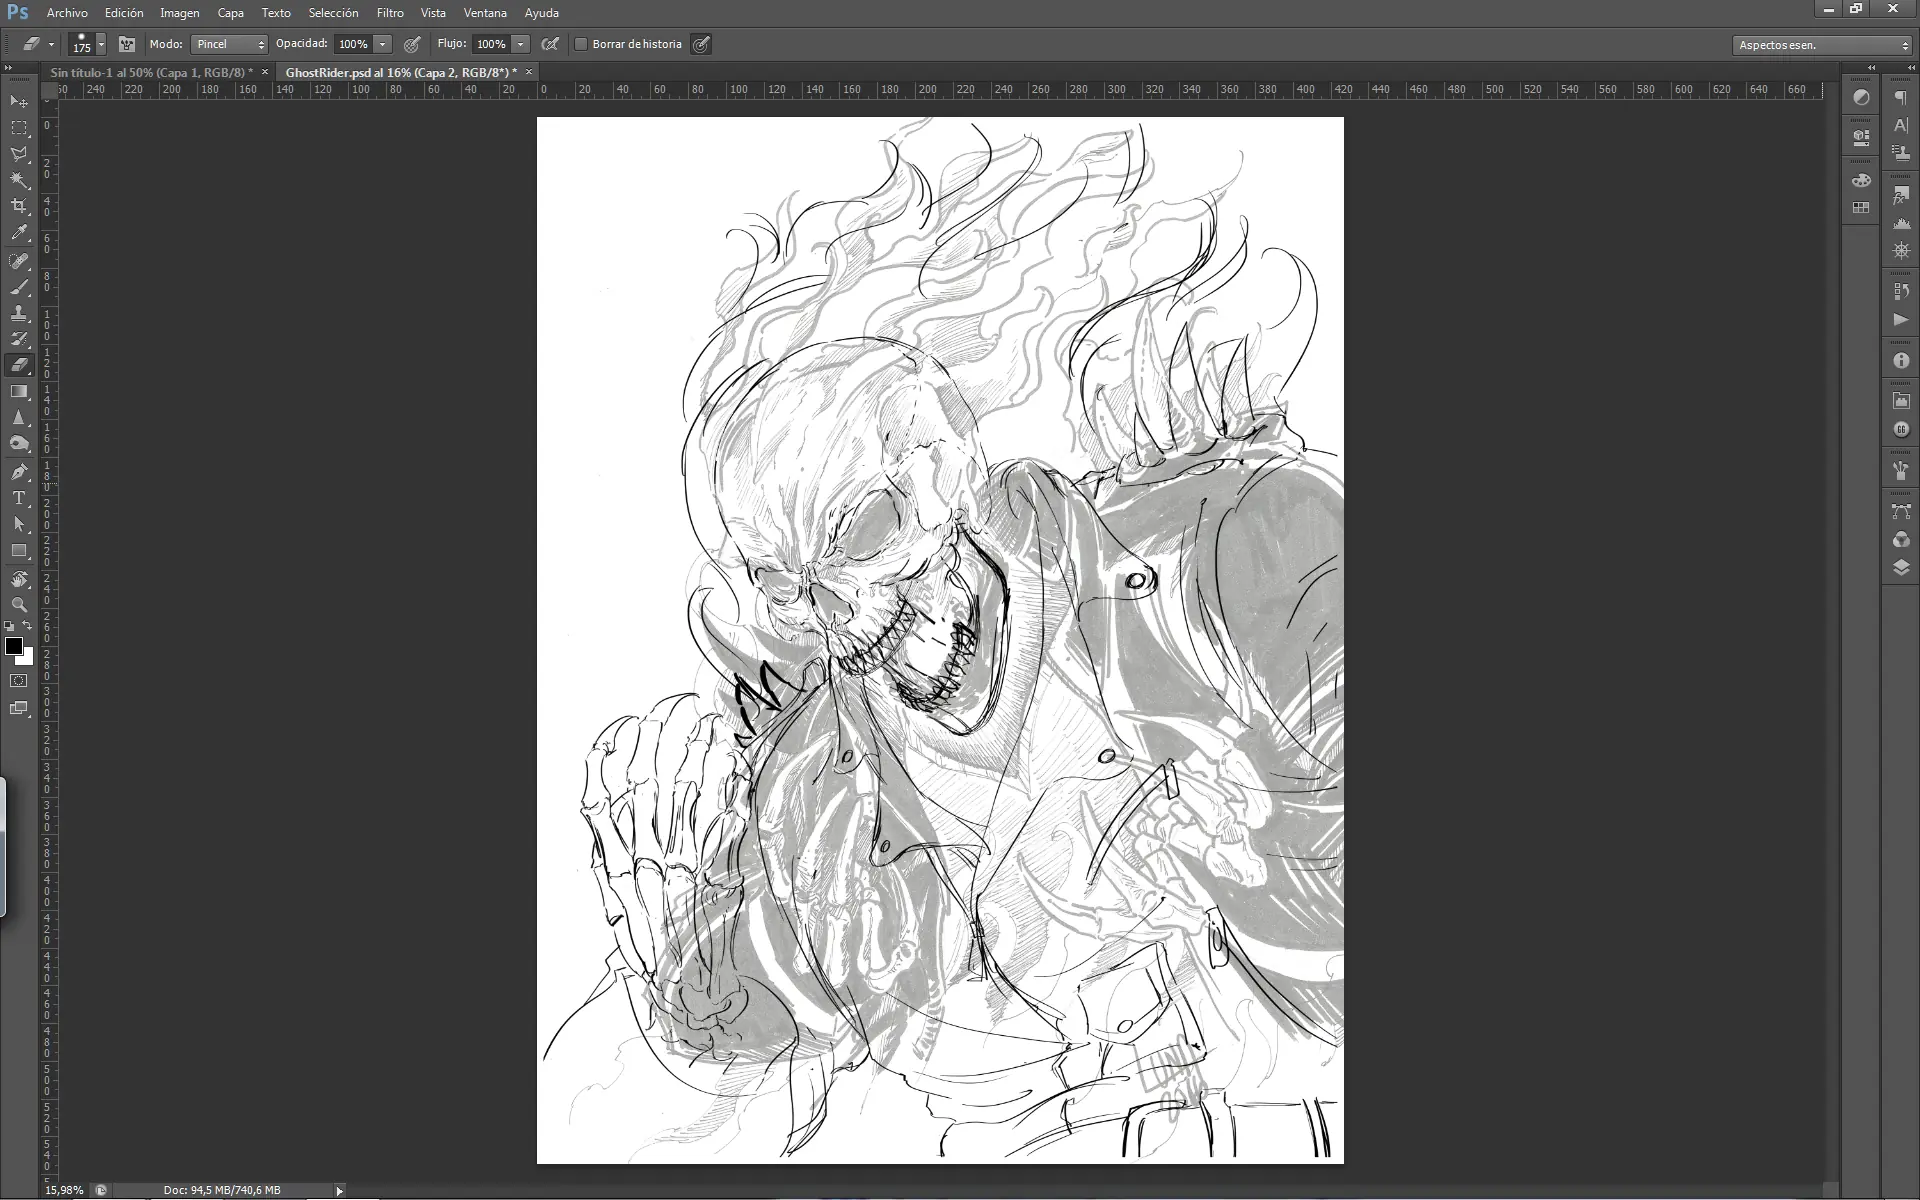Select the Rotate View hand tool

[19, 579]
